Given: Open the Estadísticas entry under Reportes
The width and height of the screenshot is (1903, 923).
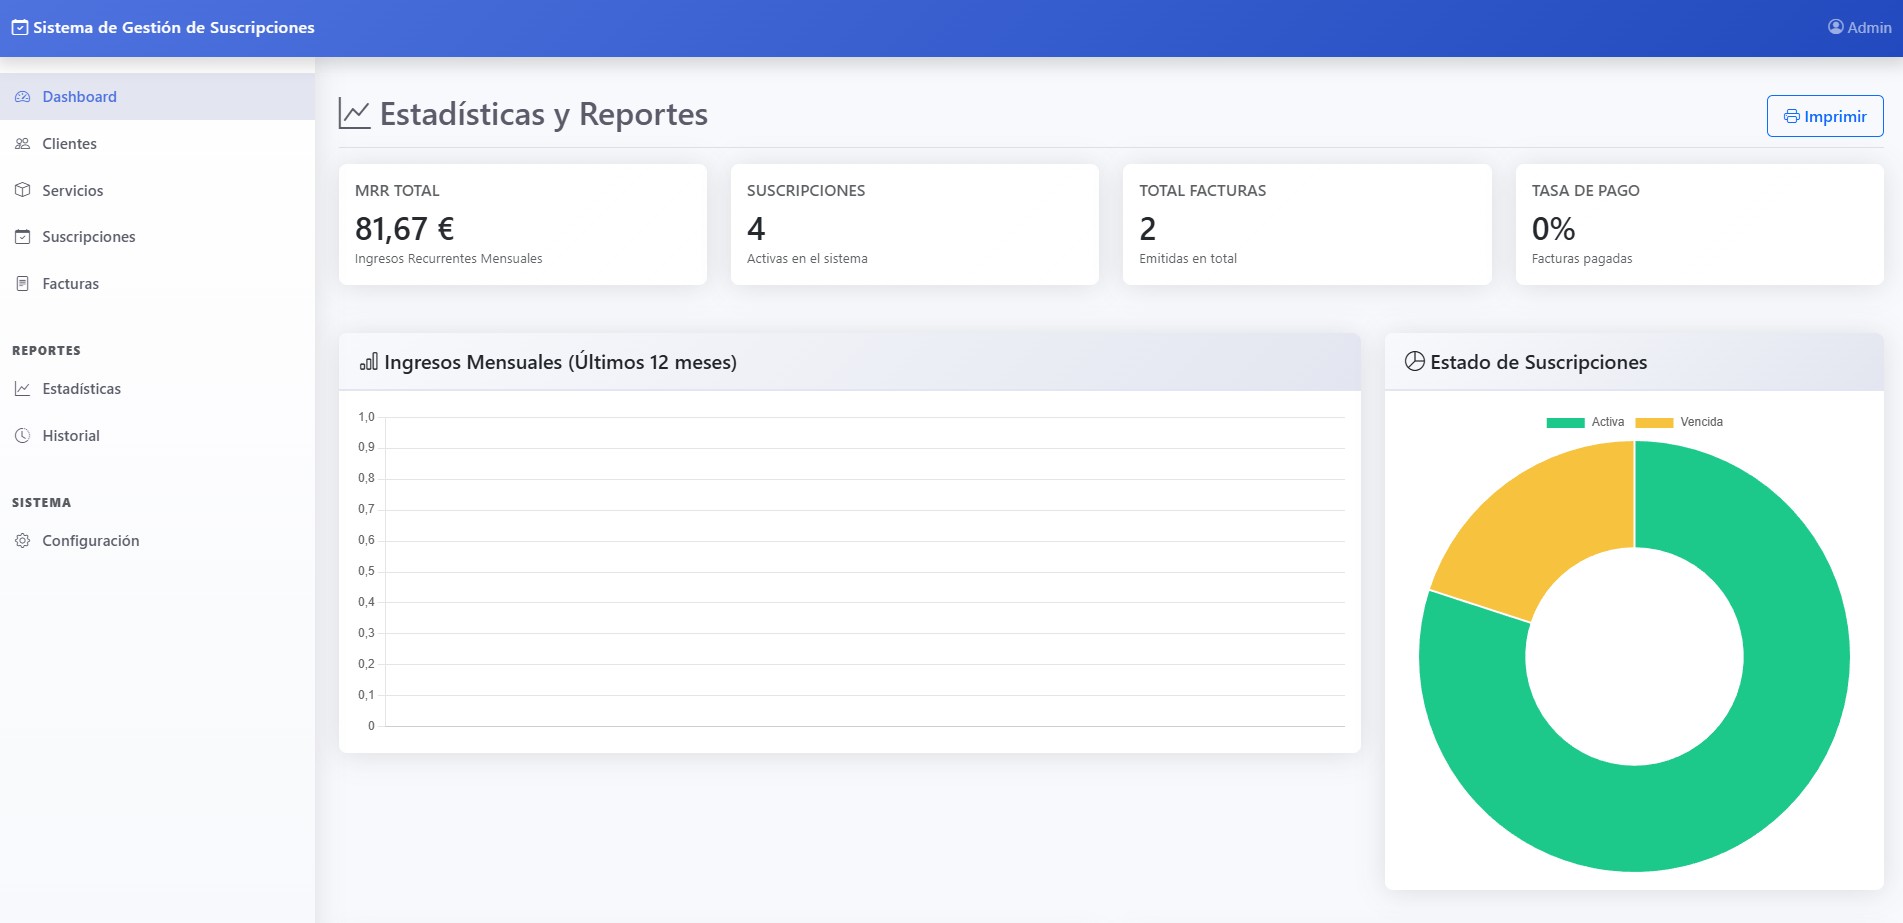Looking at the screenshot, I should click(81, 388).
